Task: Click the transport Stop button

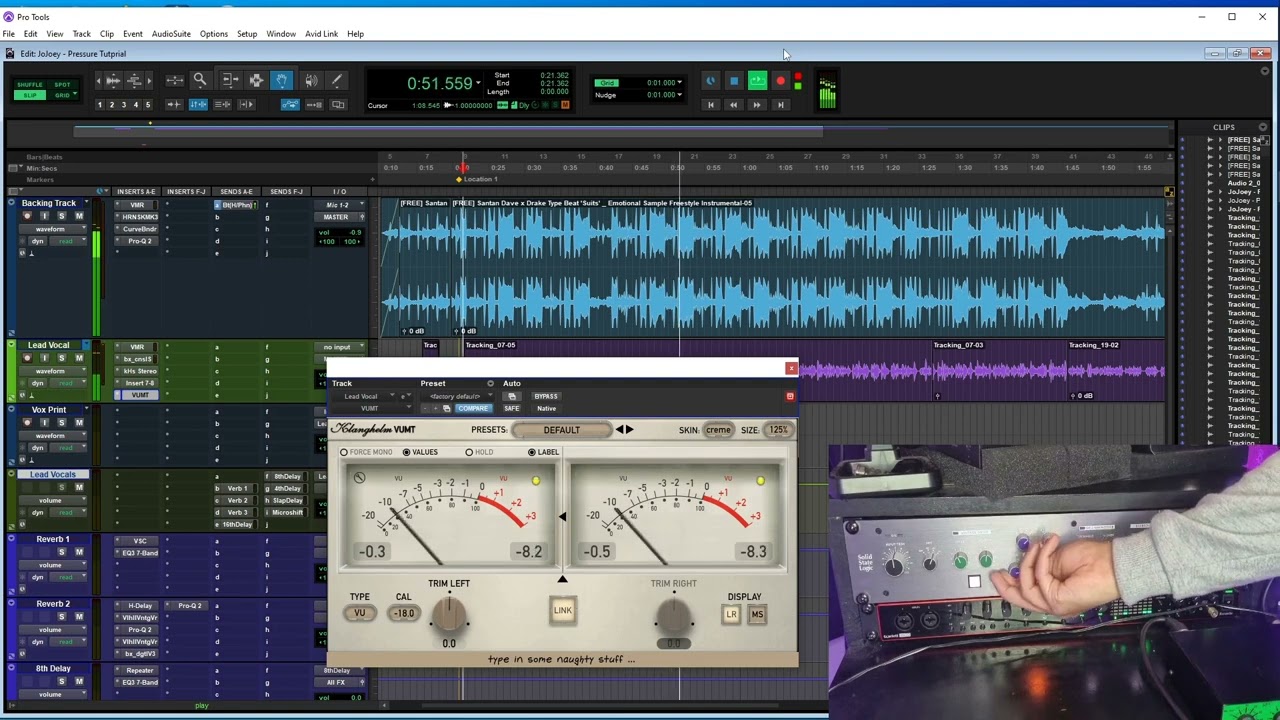Action: [734, 81]
